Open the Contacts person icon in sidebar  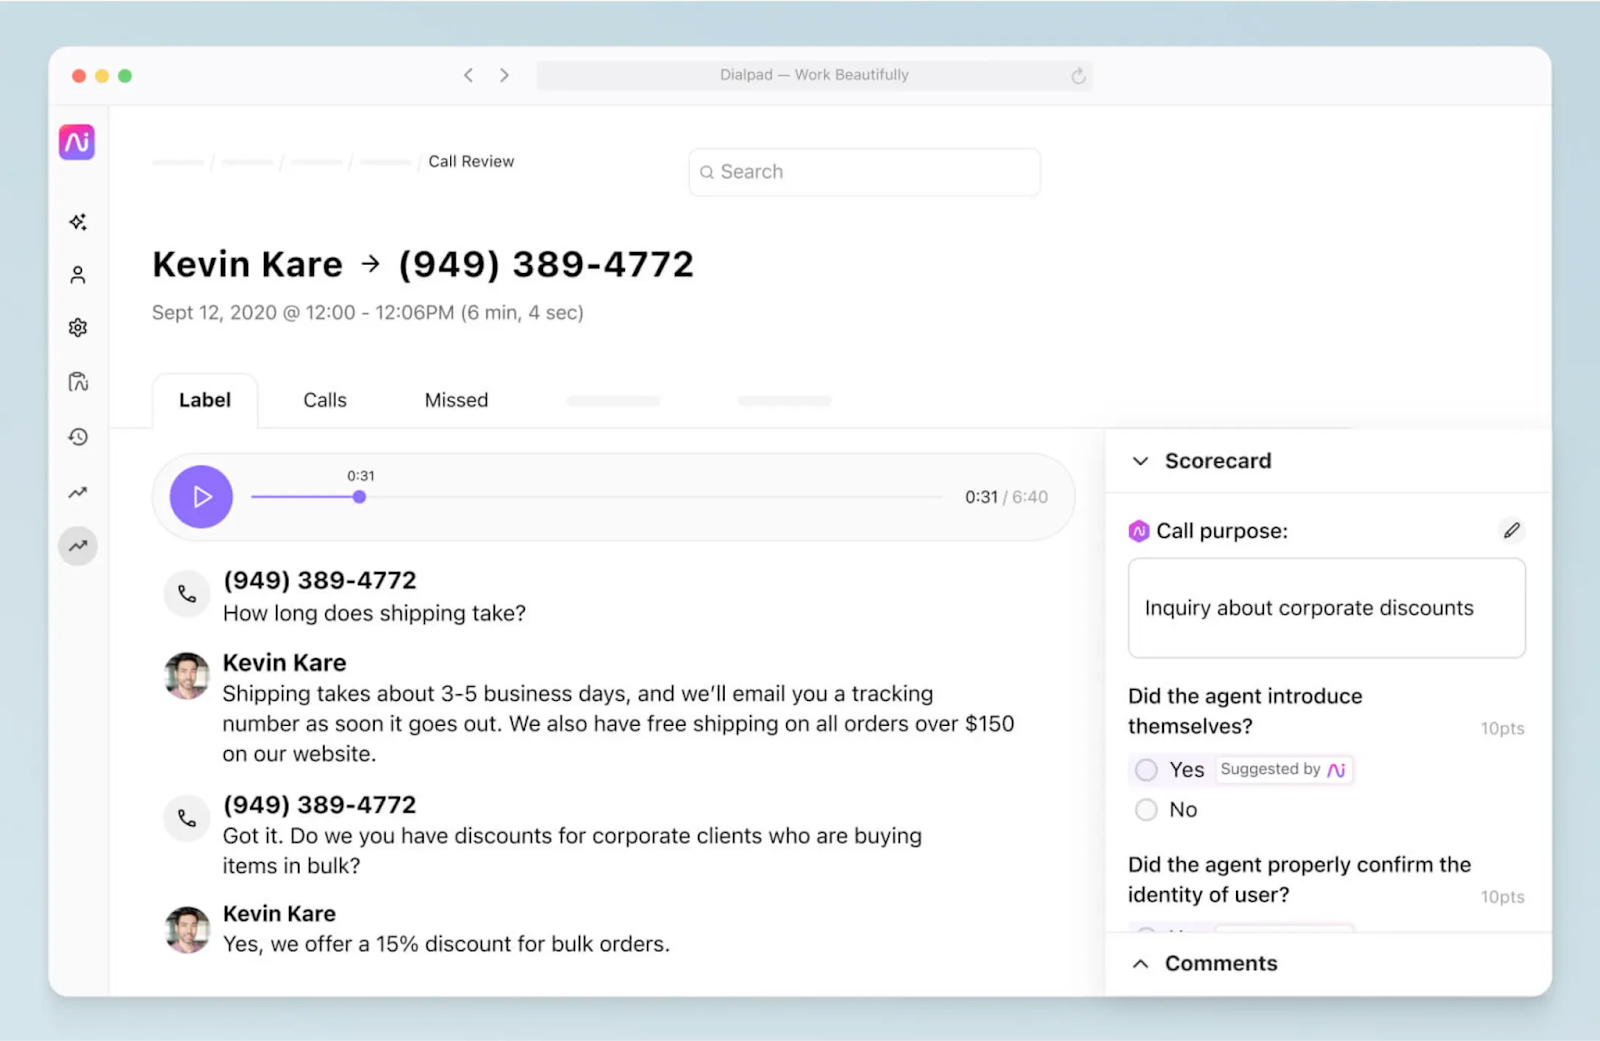coord(77,274)
